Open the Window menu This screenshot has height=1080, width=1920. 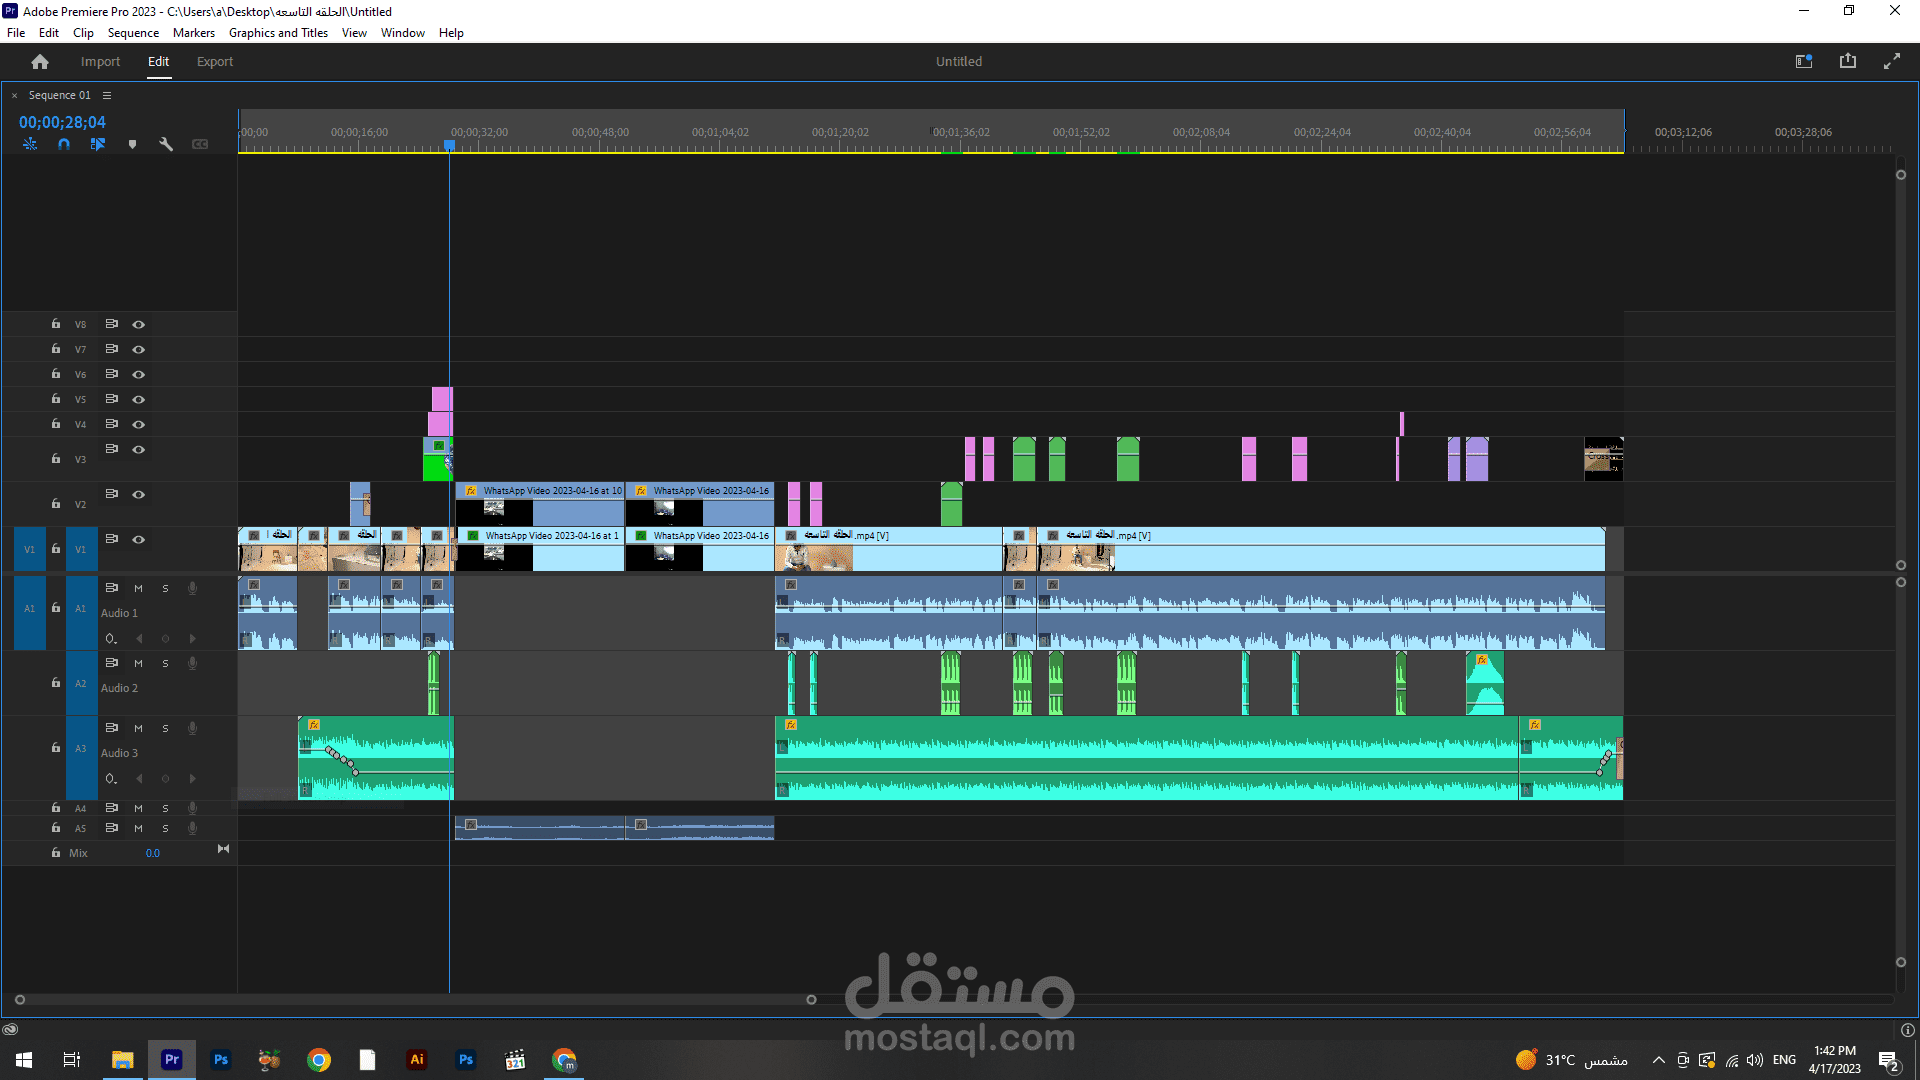[402, 33]
